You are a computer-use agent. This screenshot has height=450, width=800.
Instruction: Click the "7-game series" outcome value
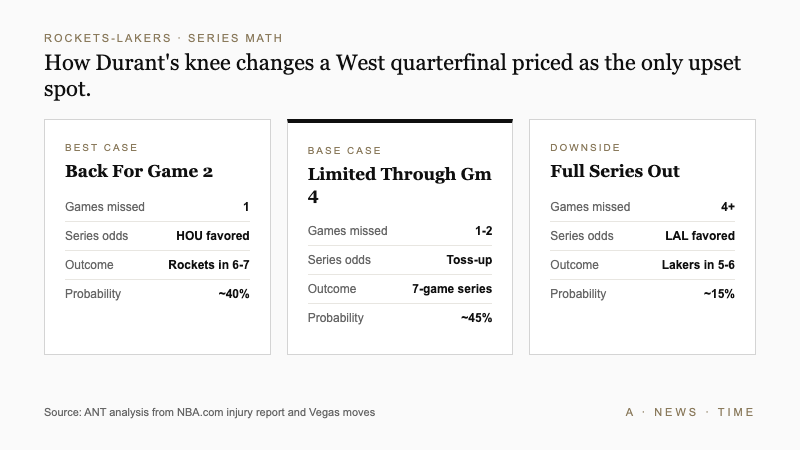click(x=452, y=289)
